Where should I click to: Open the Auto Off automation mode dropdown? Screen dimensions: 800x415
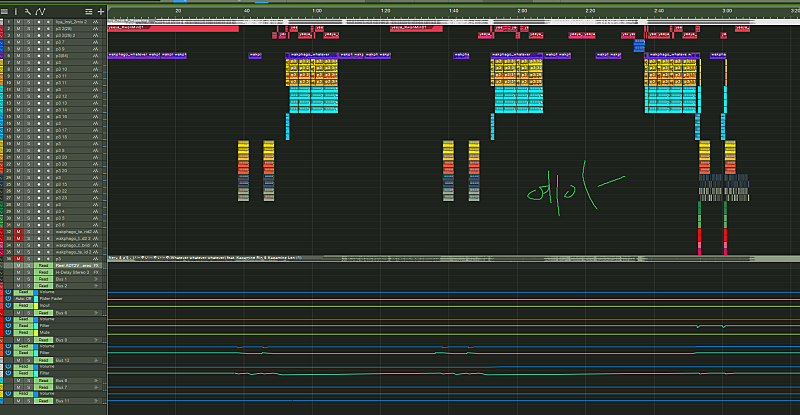(22, 299)
